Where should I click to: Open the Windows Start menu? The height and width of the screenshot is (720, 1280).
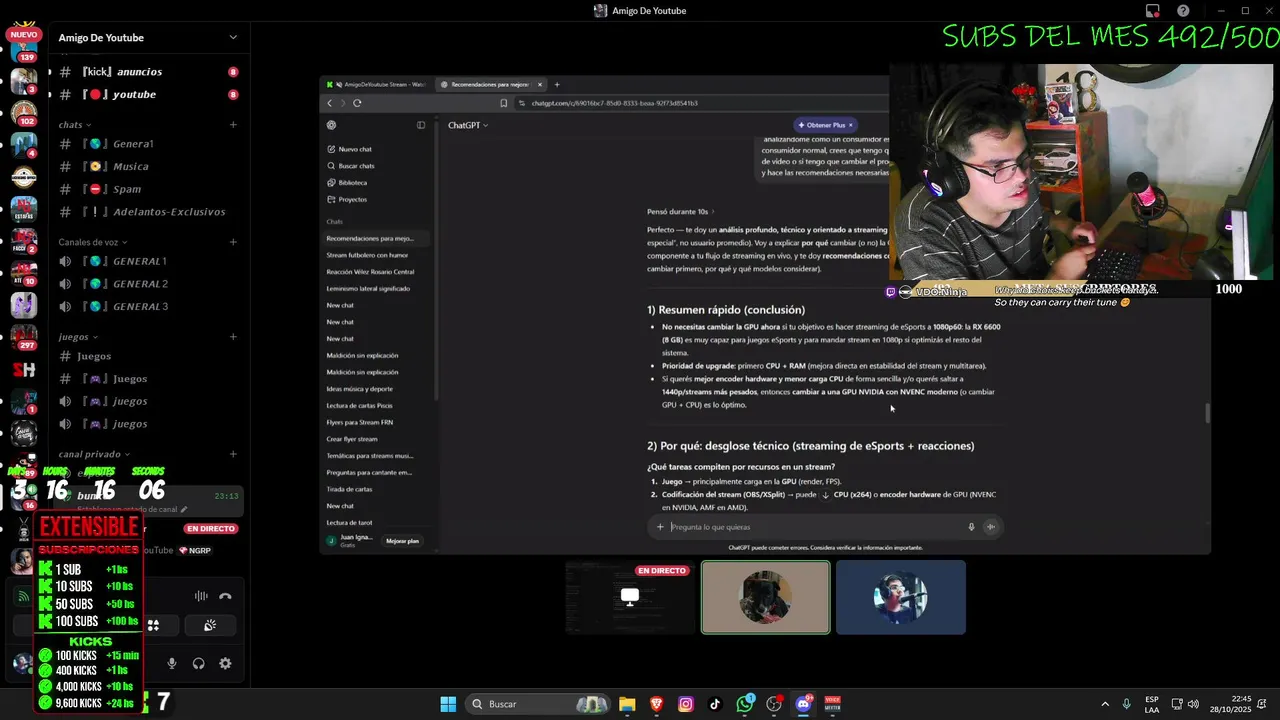pyautogui.click(x=448, y=704)
